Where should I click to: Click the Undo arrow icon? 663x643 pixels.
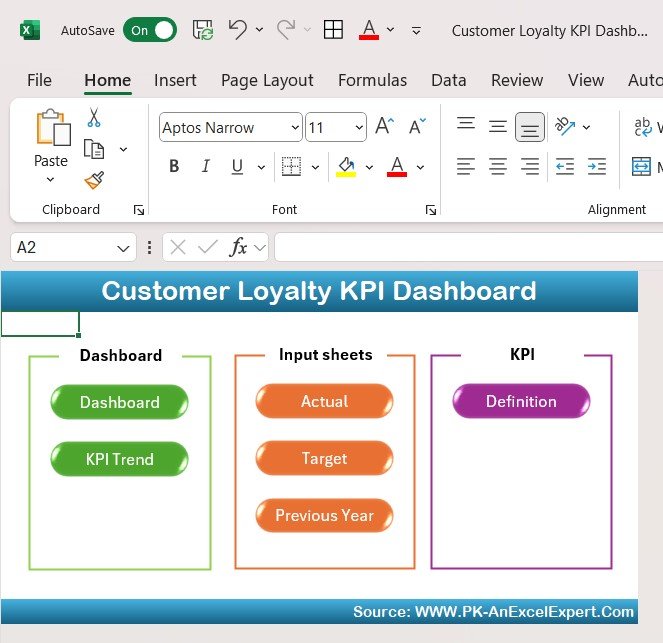pyautogui.click(x=238, y=30)
